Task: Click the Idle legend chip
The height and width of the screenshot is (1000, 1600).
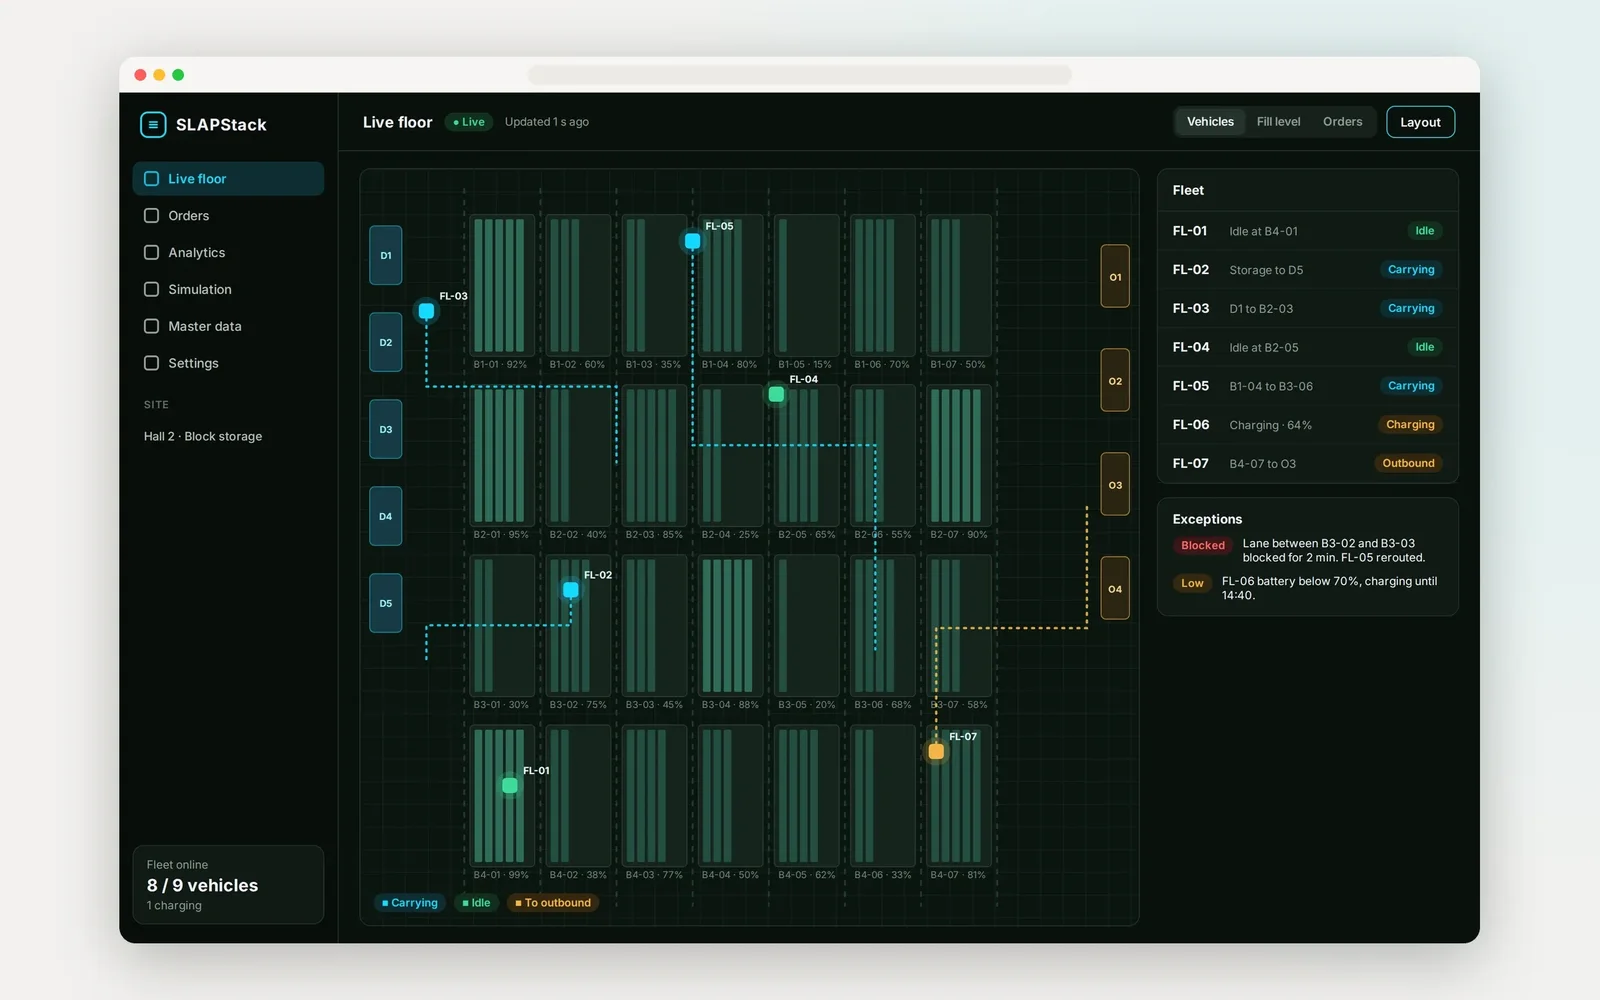Action: tap(476, 903)
